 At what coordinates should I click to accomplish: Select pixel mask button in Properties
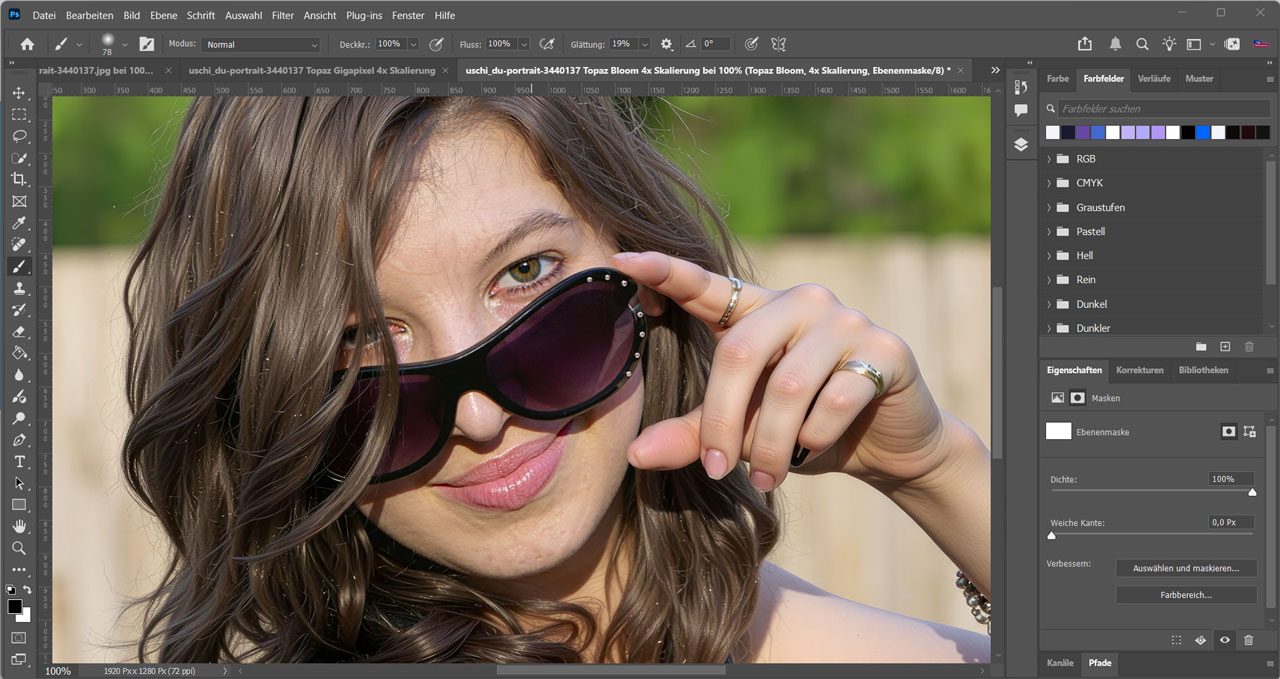(x=1229, y=431)
